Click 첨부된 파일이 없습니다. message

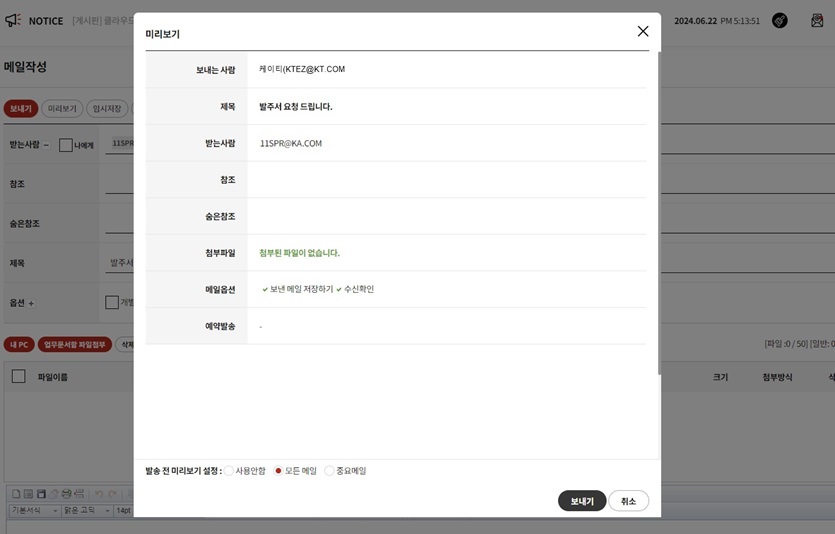299,253
